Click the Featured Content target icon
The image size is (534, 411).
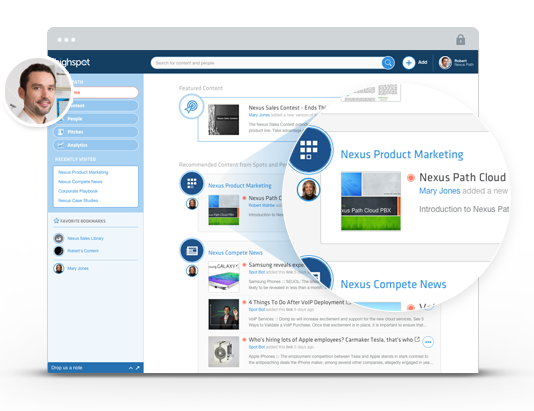191,107
